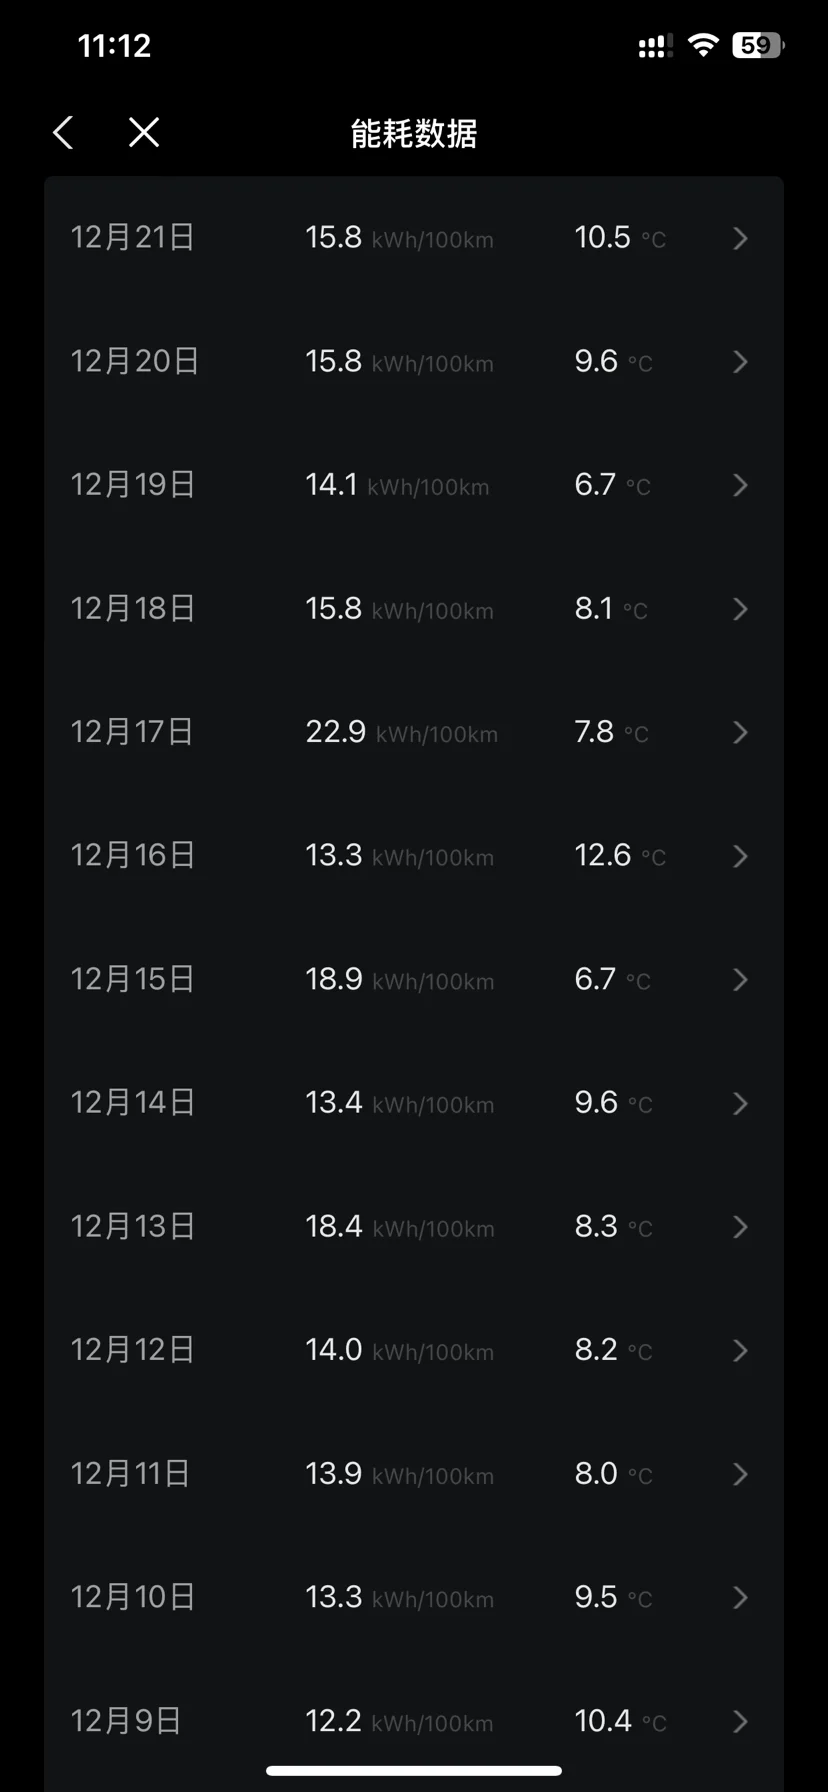Select the 12月11日 row

pyautogui.click(x=414, y=1474)
